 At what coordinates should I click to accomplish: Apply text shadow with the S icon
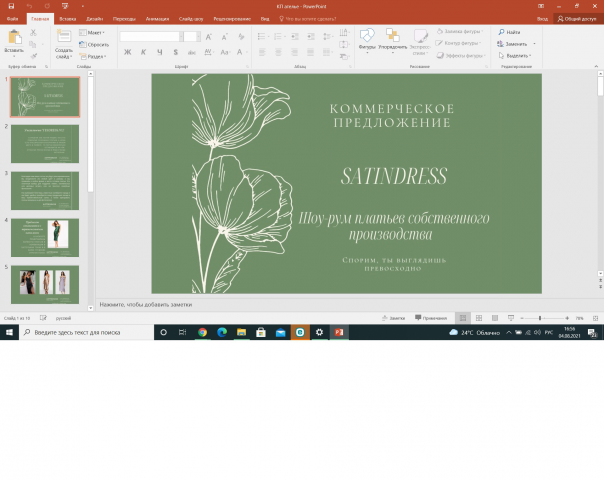(176, 52)
